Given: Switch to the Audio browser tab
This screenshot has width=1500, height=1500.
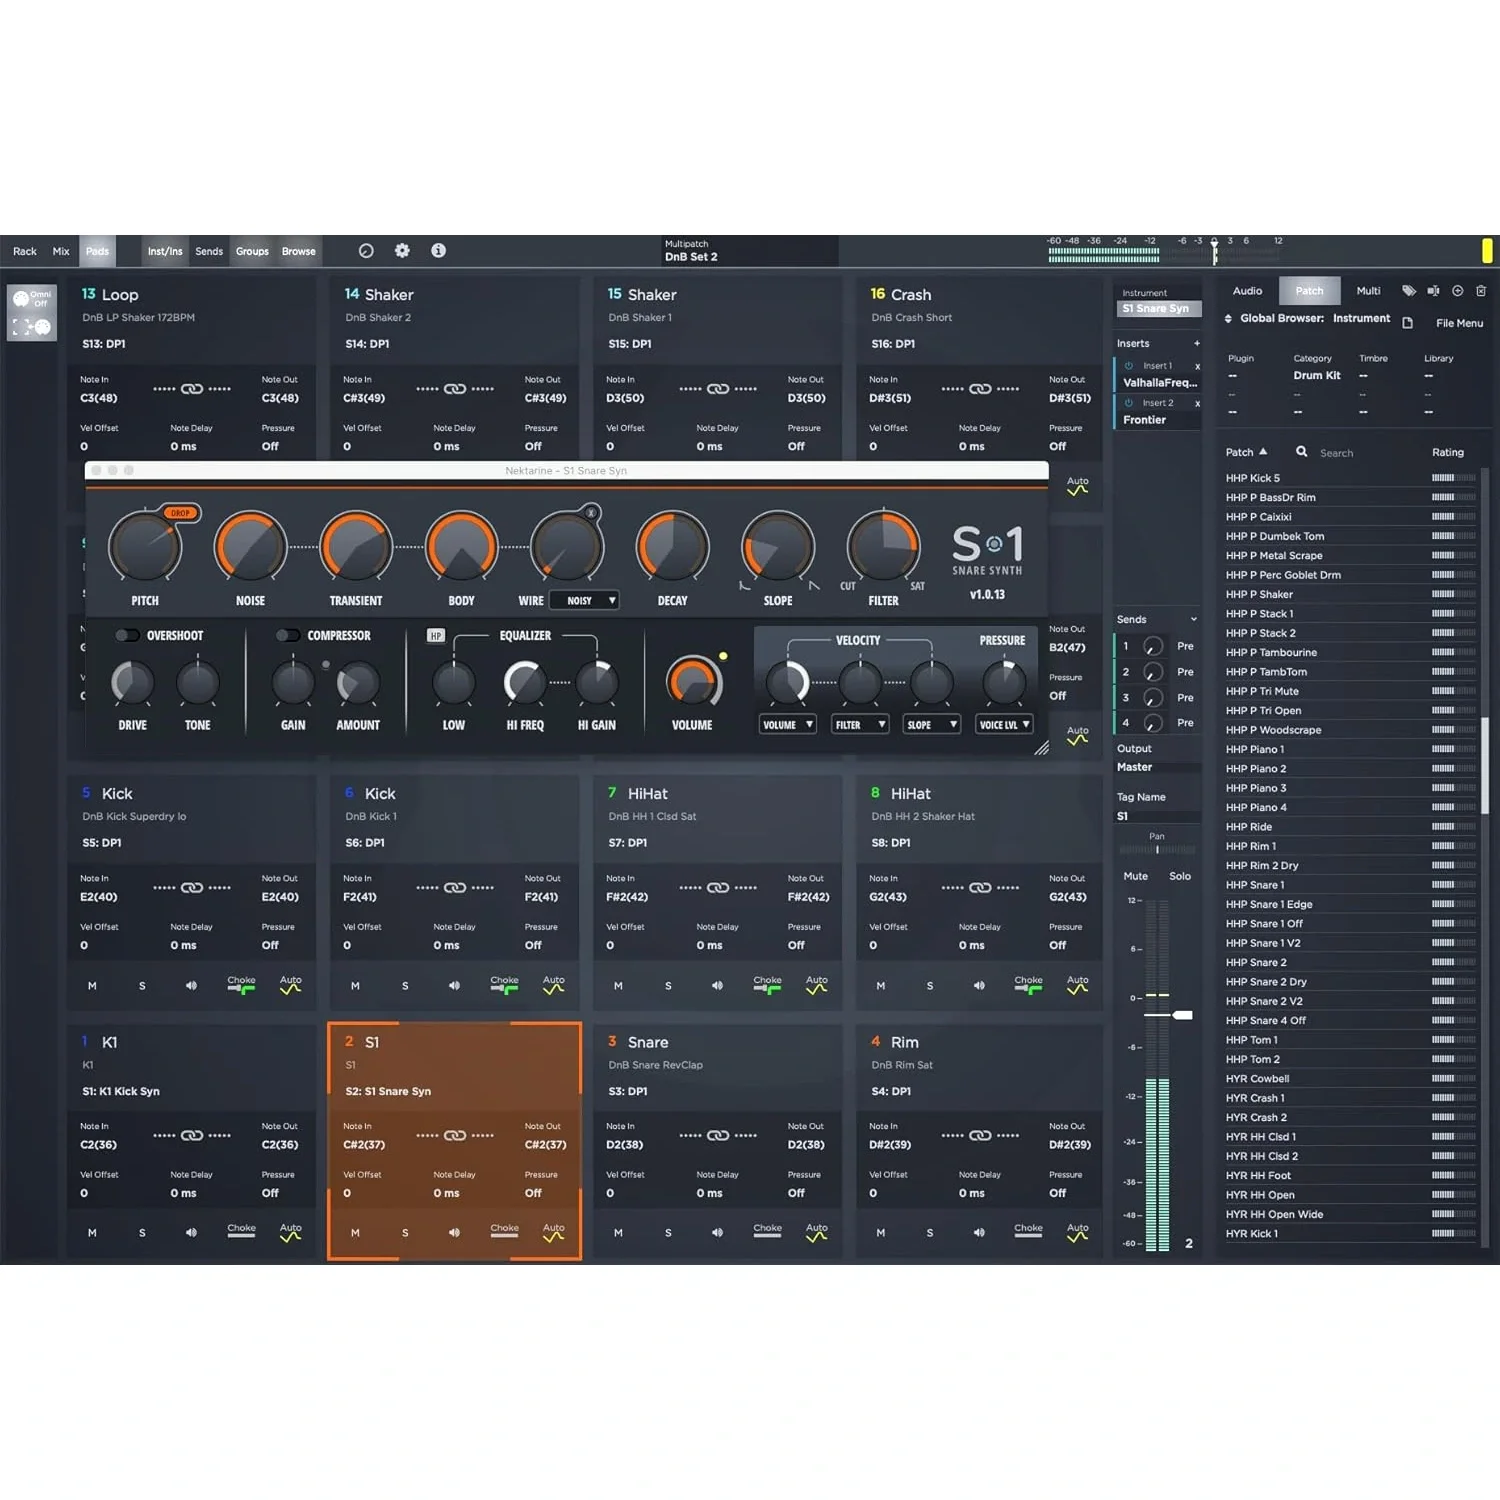Looking at the screenshot, I should (x=1247, y=291).
